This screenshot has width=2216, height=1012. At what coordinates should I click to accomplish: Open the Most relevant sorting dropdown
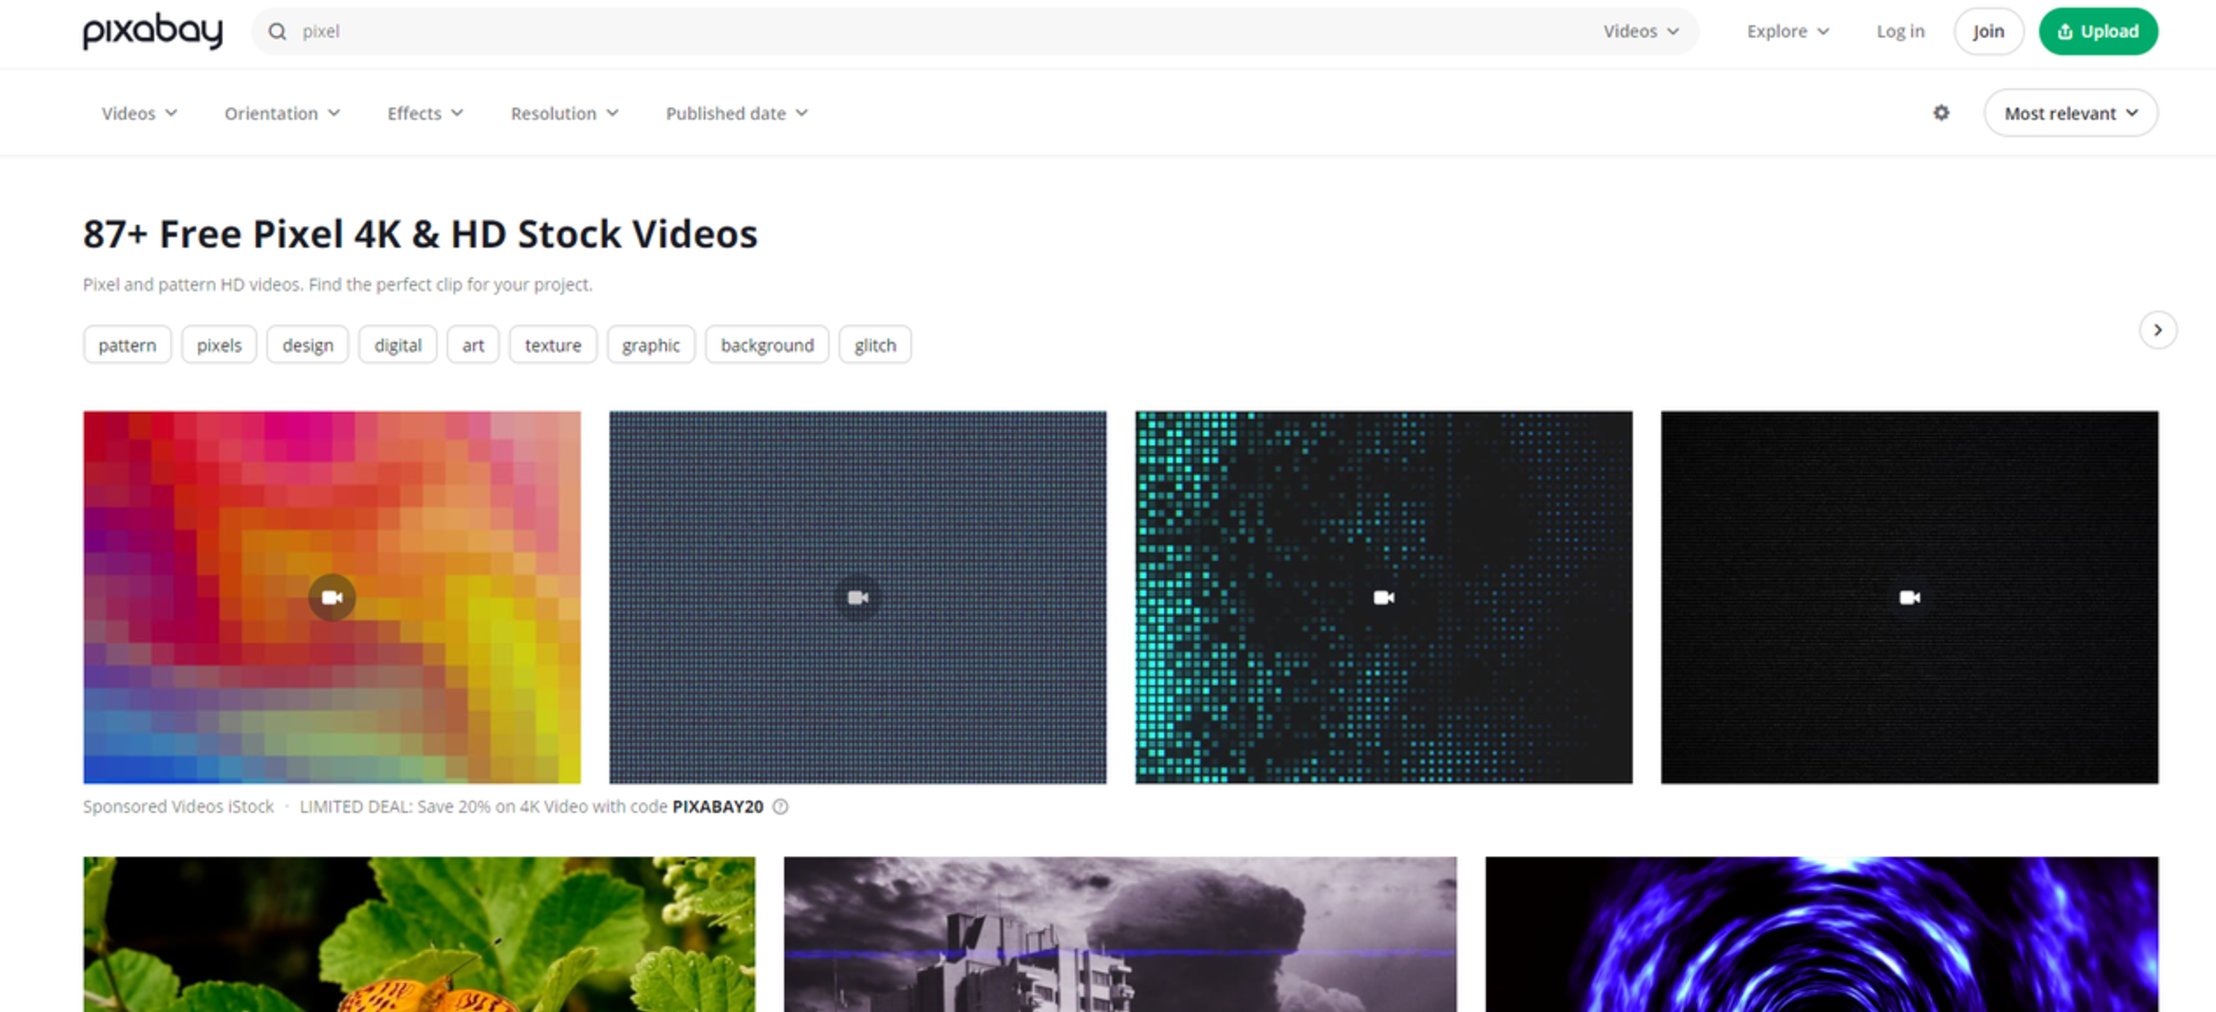pyautogui.click(x=2069, y=113)
